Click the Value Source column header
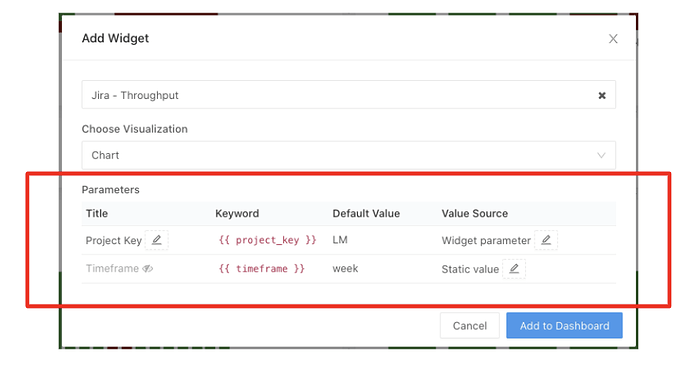 475,214
